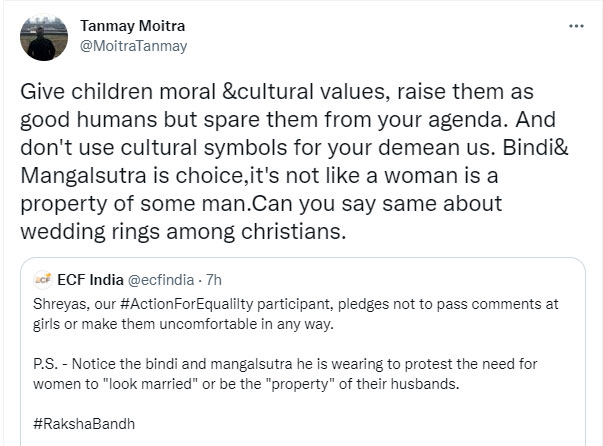
Task: Open the #RakshaBandh hashtag
Action: 83,423
